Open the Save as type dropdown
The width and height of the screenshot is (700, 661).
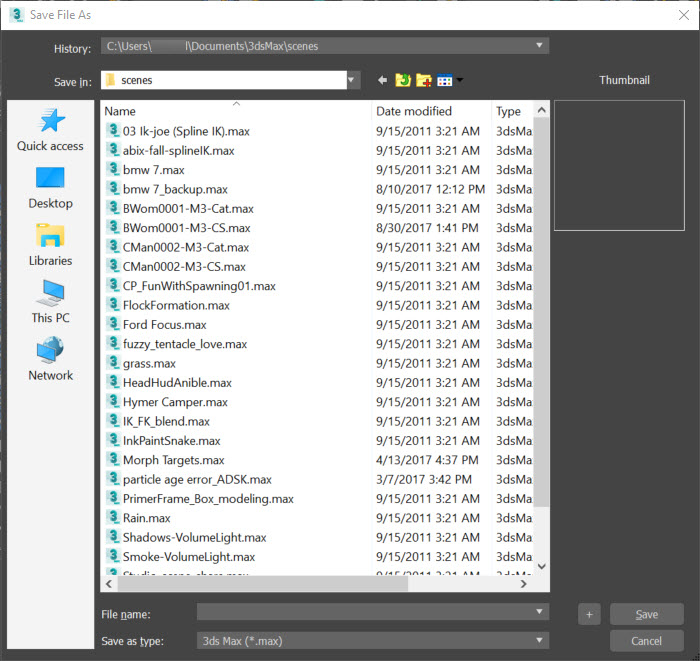pos(539,640)
